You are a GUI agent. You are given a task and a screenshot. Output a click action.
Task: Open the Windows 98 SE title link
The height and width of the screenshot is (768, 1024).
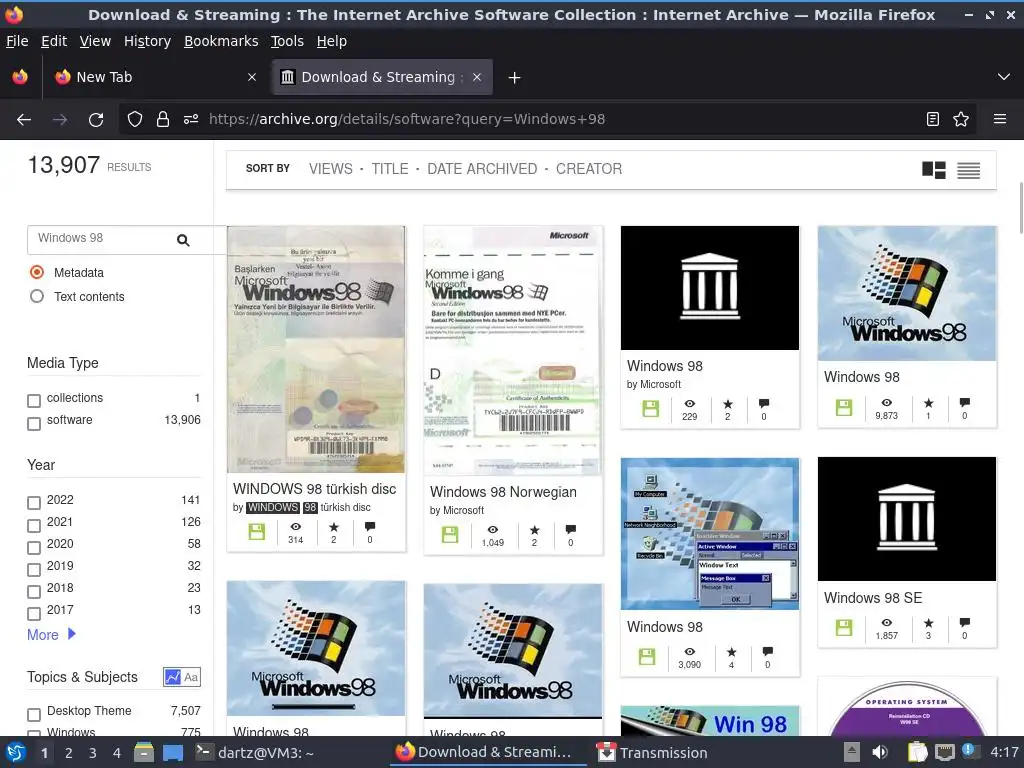click(872, 598)
